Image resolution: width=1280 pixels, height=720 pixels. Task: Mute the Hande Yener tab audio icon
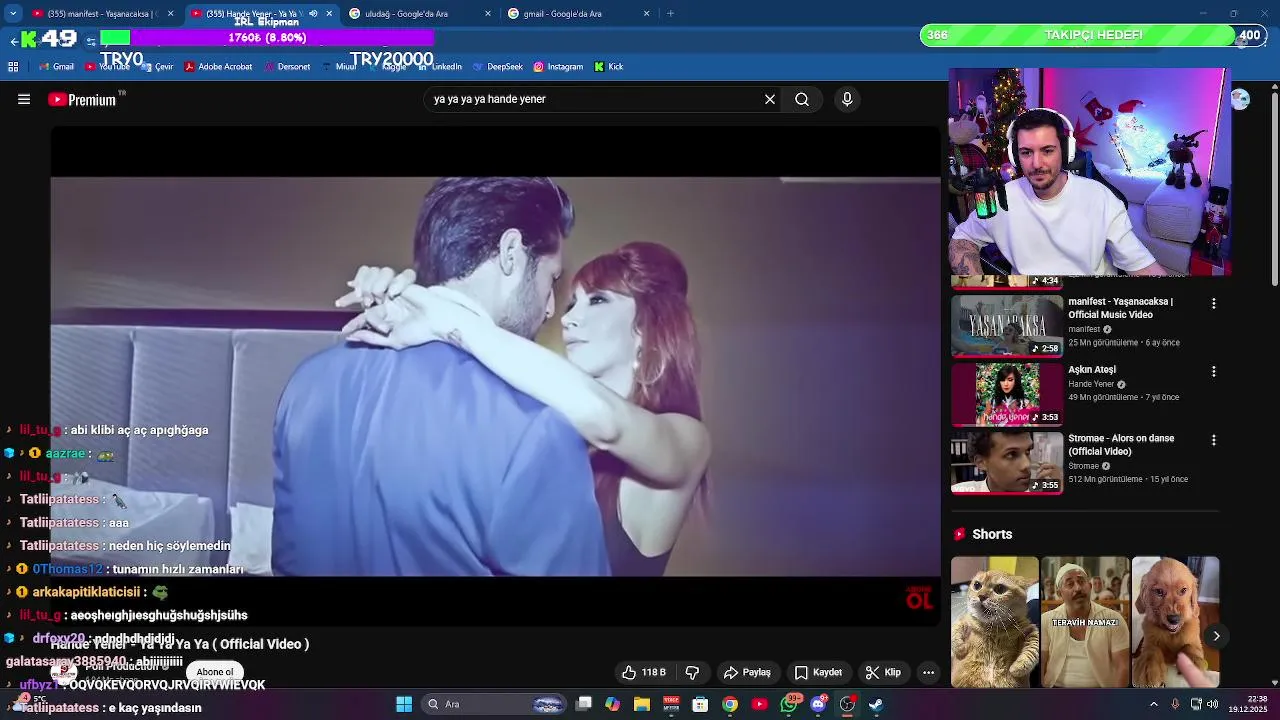(313, 14)
